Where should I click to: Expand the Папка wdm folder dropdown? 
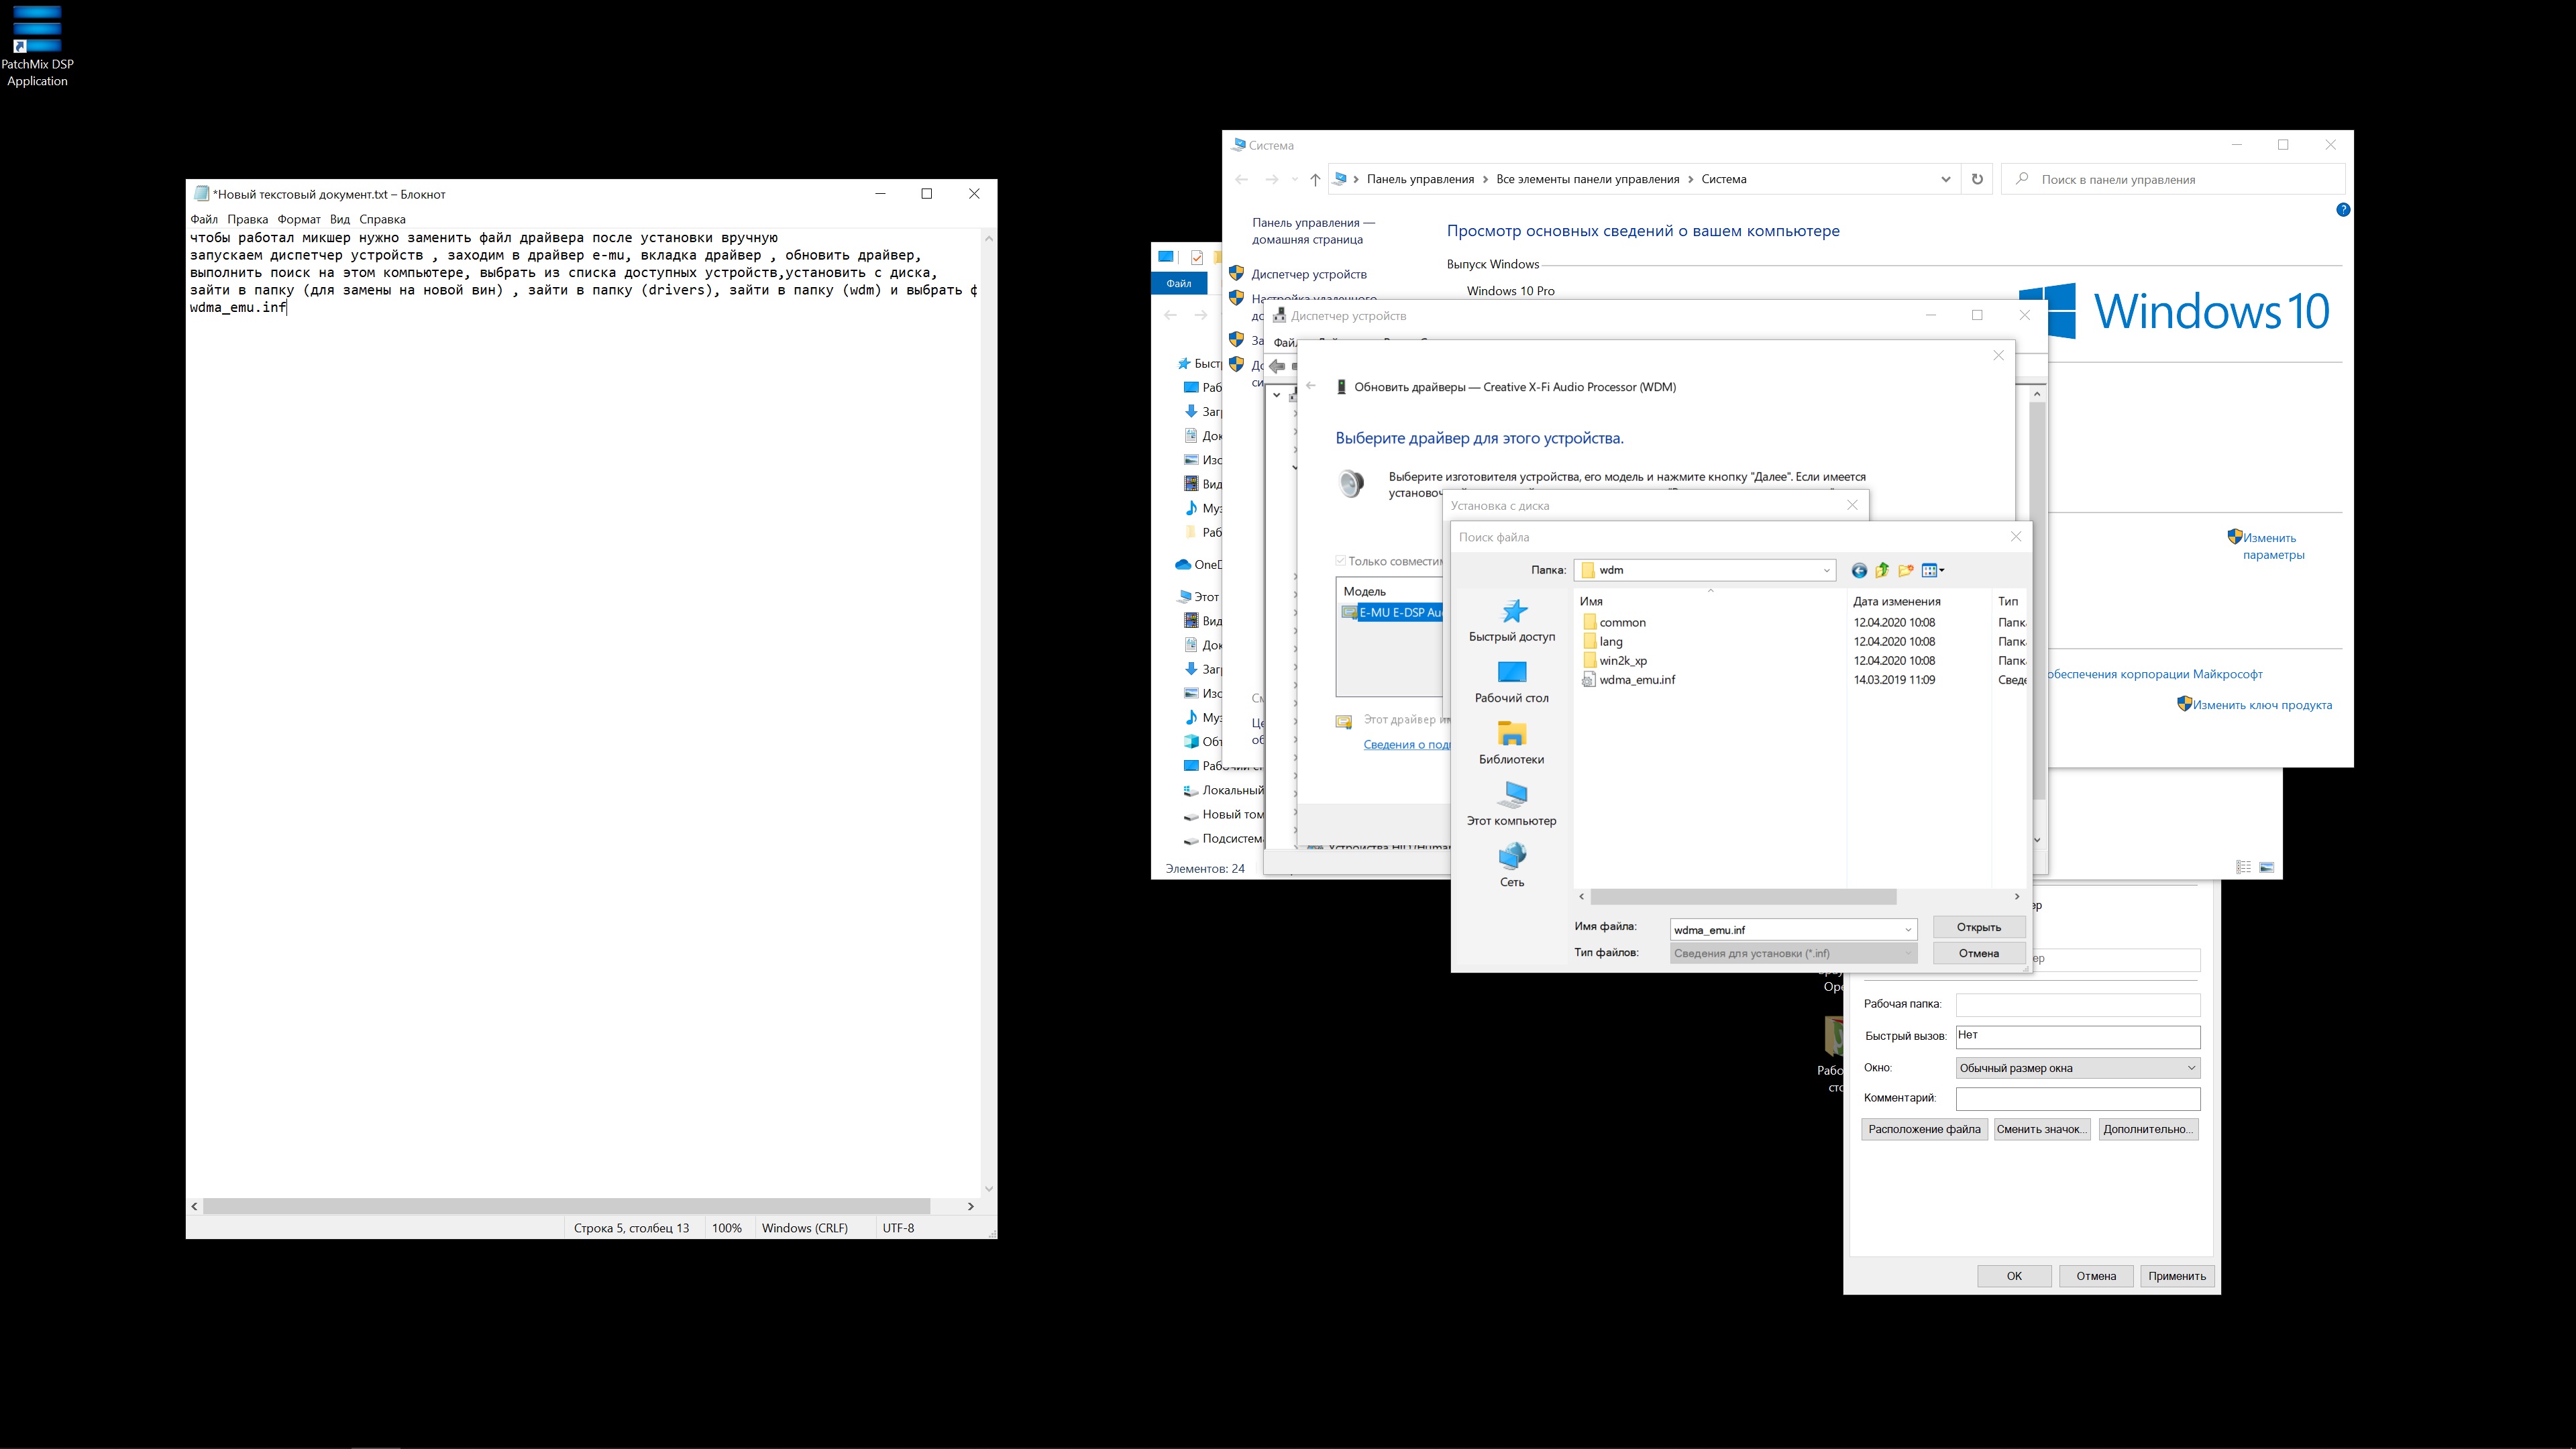[x=1826, y=570]
